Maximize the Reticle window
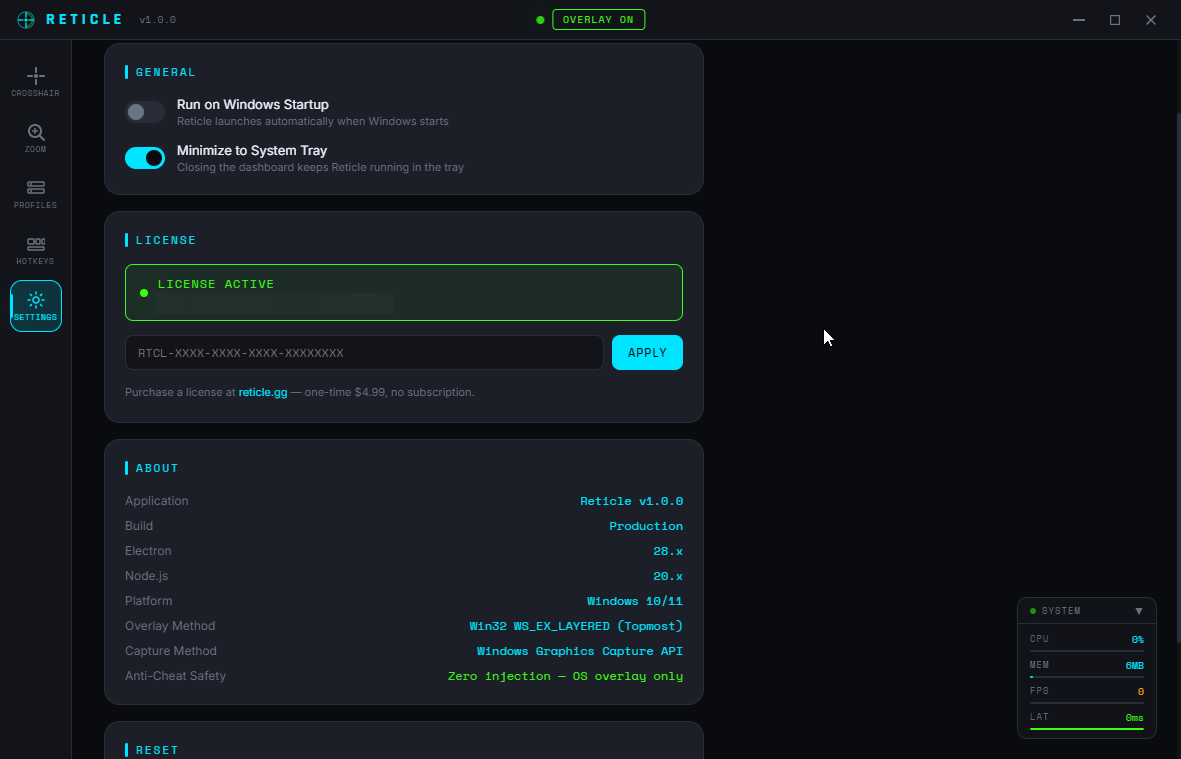1181x759 pixels. point(1115,20)
